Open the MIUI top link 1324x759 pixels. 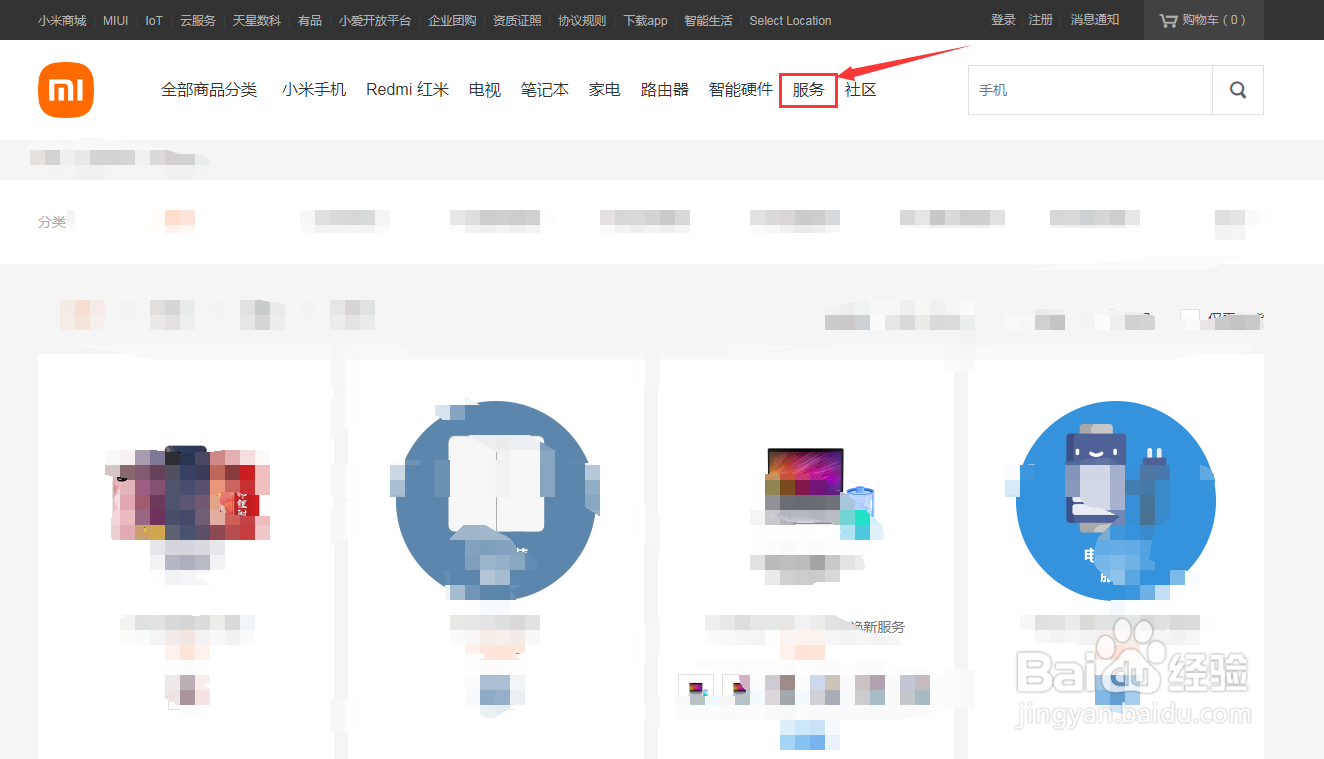pyautogui.click(x=116, y=20)
